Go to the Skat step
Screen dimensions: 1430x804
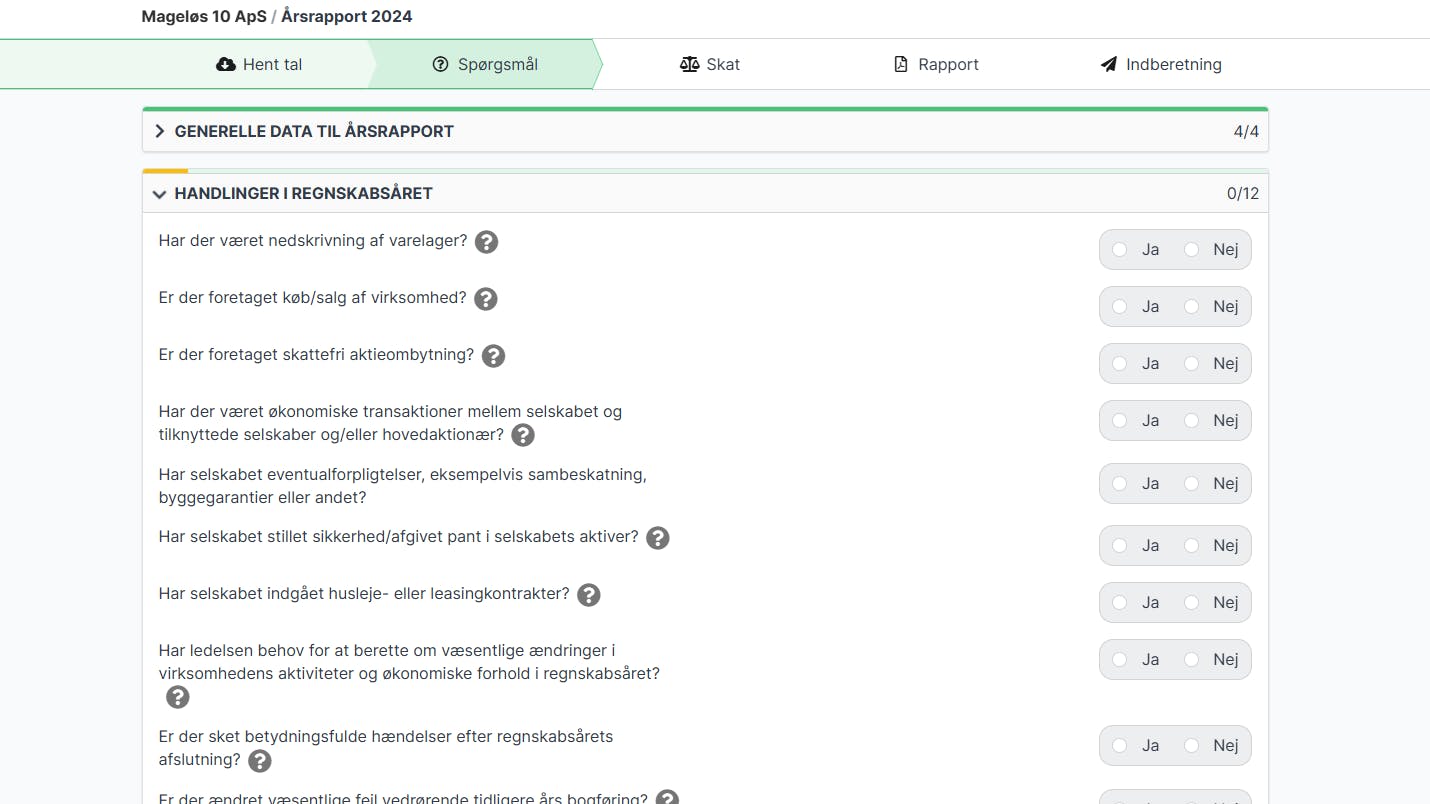point(710,64)
